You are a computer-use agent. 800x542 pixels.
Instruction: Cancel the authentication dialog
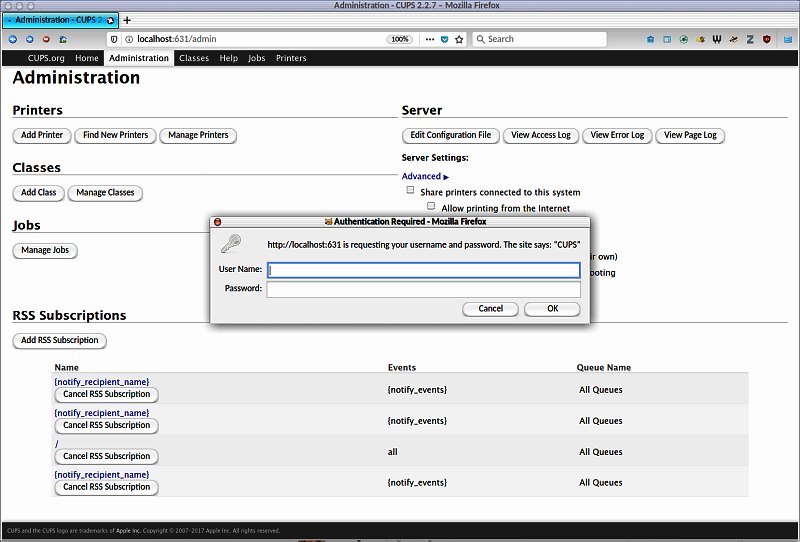pyautogui.click(x=491, y=309)
